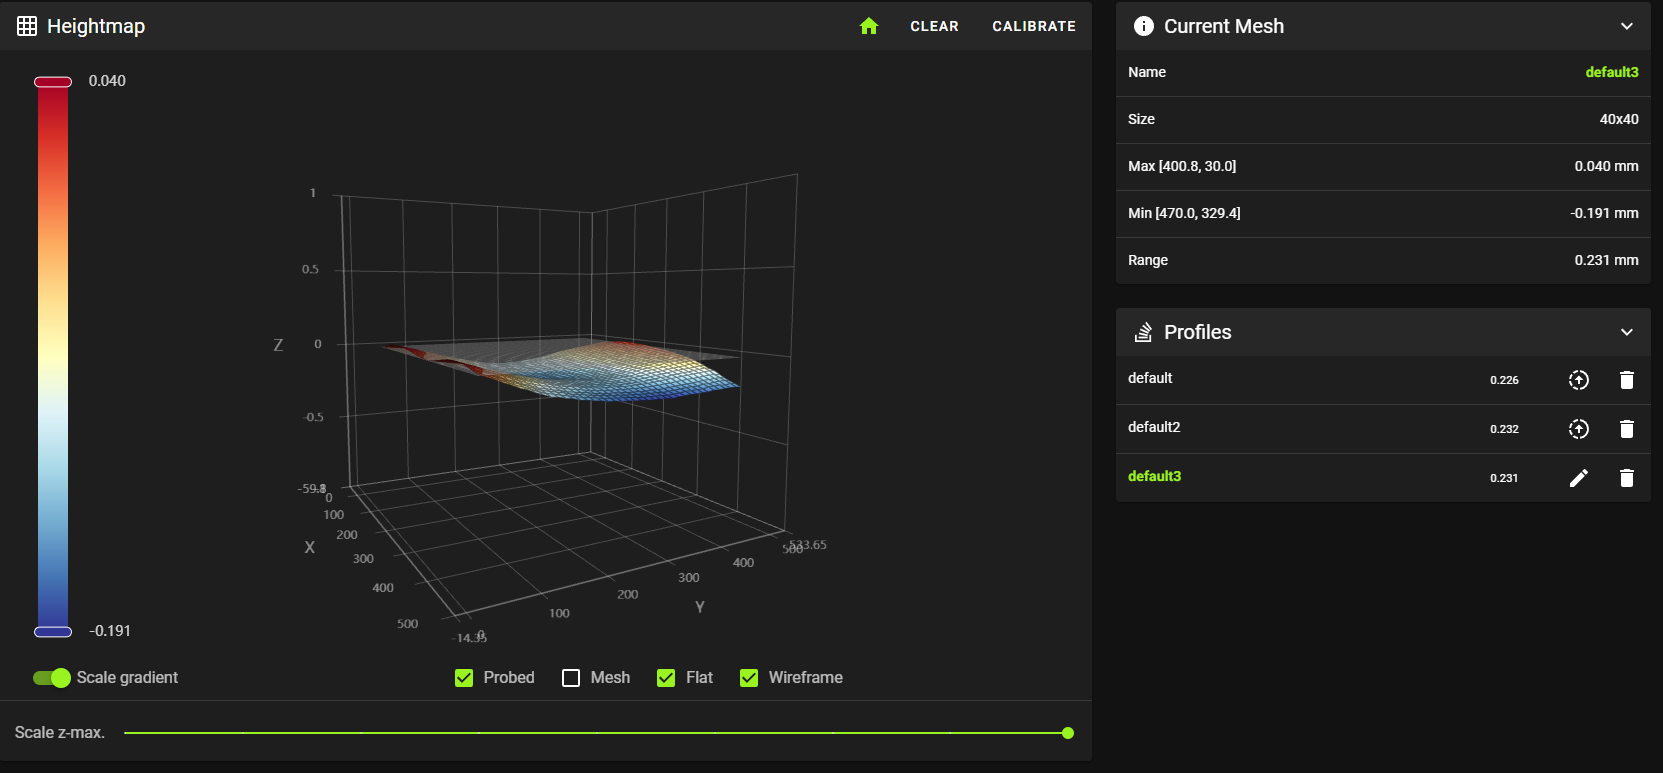This screenshot has width=1663, height=773.
Task: Delete the default2 profile
Action: pyautogui.click(x=1627, y=429)
